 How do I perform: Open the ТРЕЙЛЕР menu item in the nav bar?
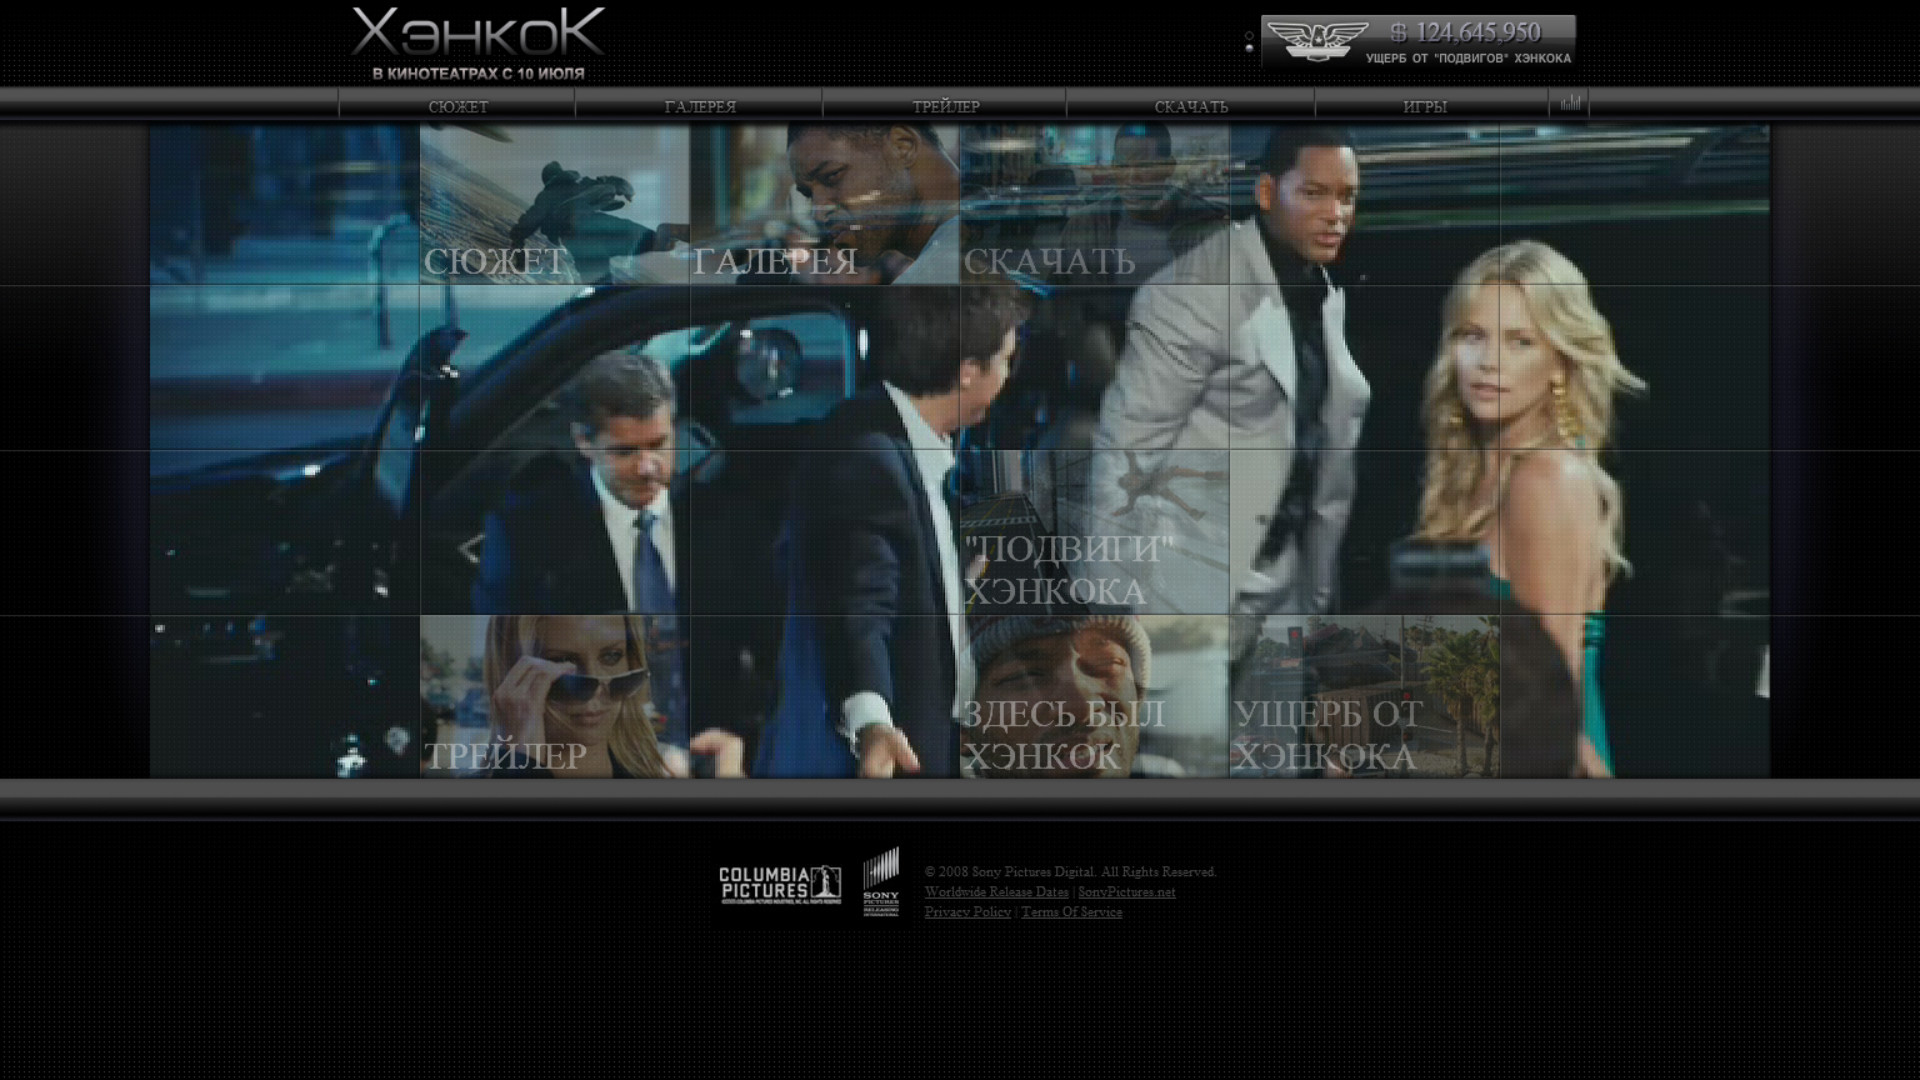946,106
